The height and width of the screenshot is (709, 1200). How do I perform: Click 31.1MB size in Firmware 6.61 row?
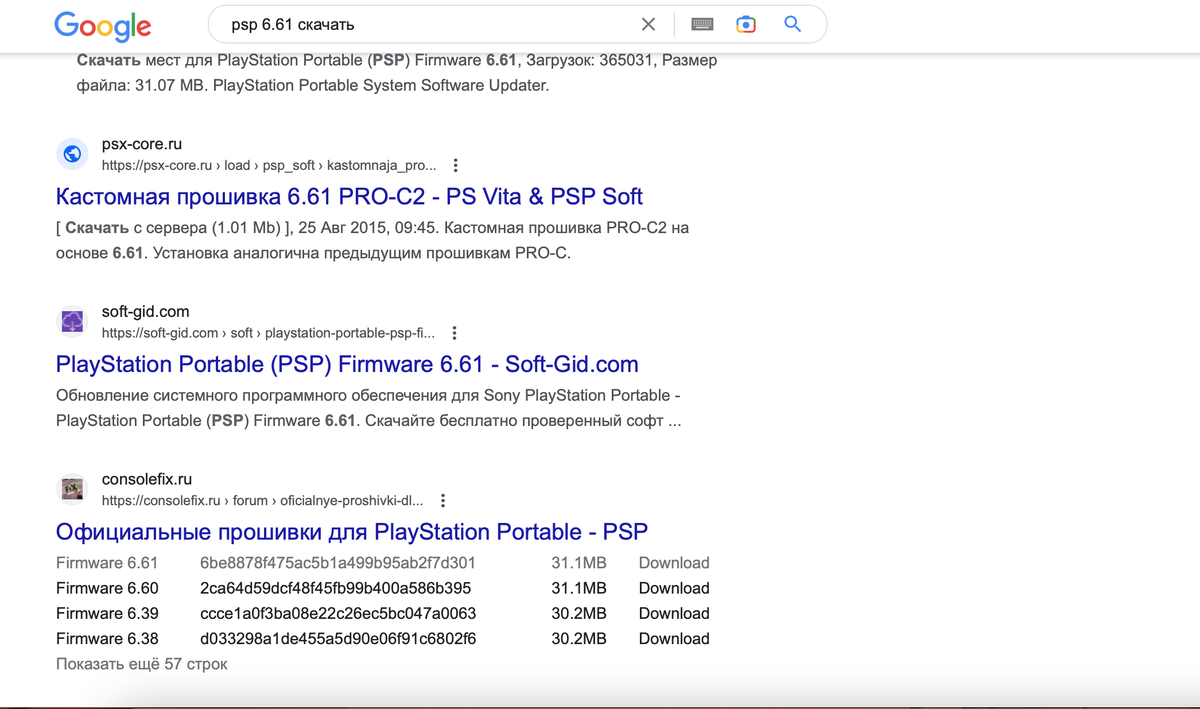pyautogui.click(x=579, y=563)
